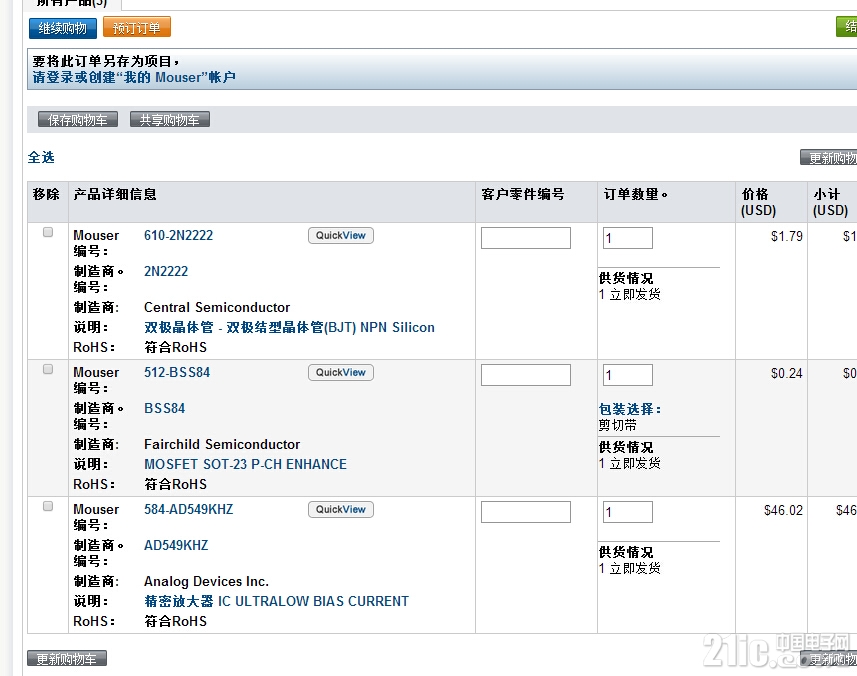
Task: Click customer part number field for AD549KHZ
Action: [x=526, y=512]
